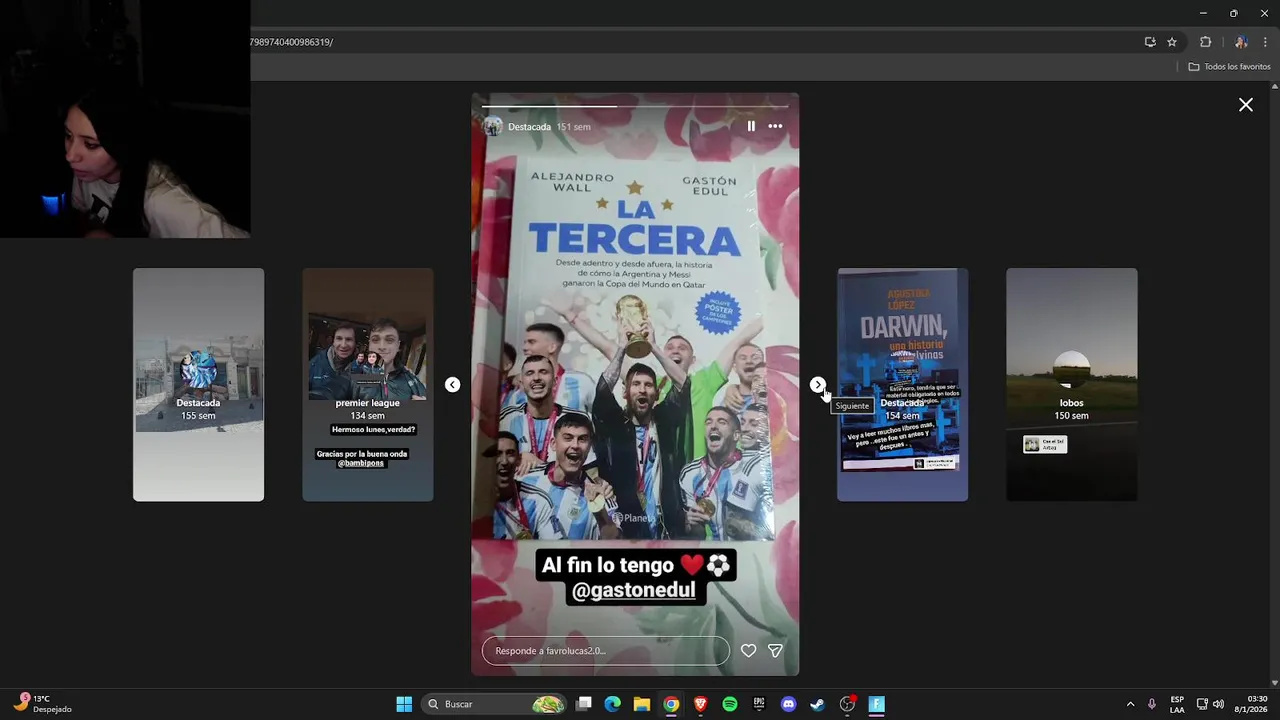Image resolution: width=1280 pixels, height=720 pixels.
Task: Bookmark this page with the star icon
Action: (x=1172, y=42)
